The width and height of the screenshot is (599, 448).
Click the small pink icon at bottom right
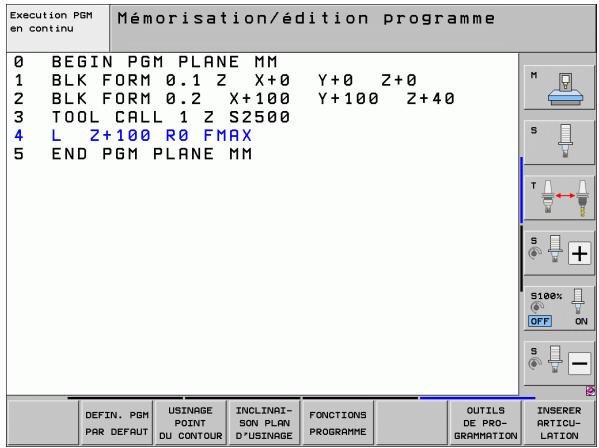tap(590, 391)
